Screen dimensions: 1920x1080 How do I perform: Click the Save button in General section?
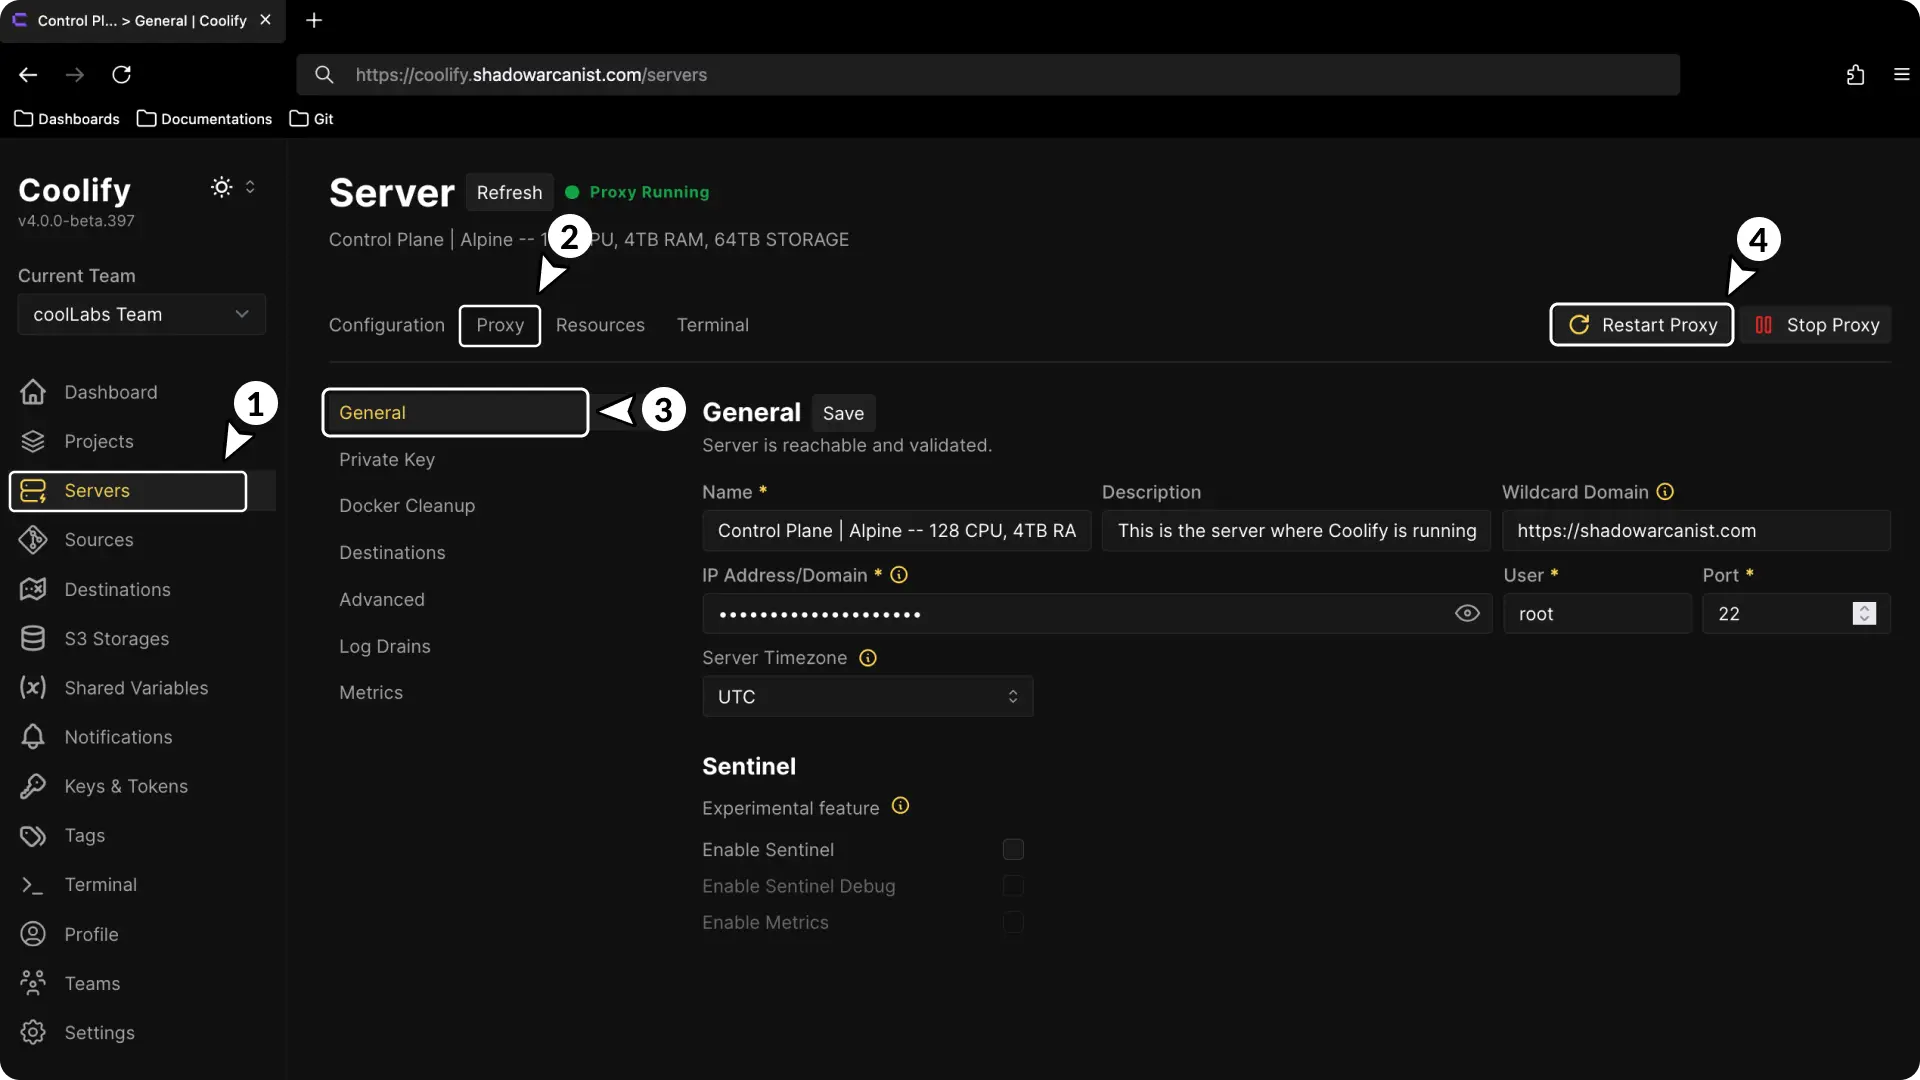tap(843, 412)
